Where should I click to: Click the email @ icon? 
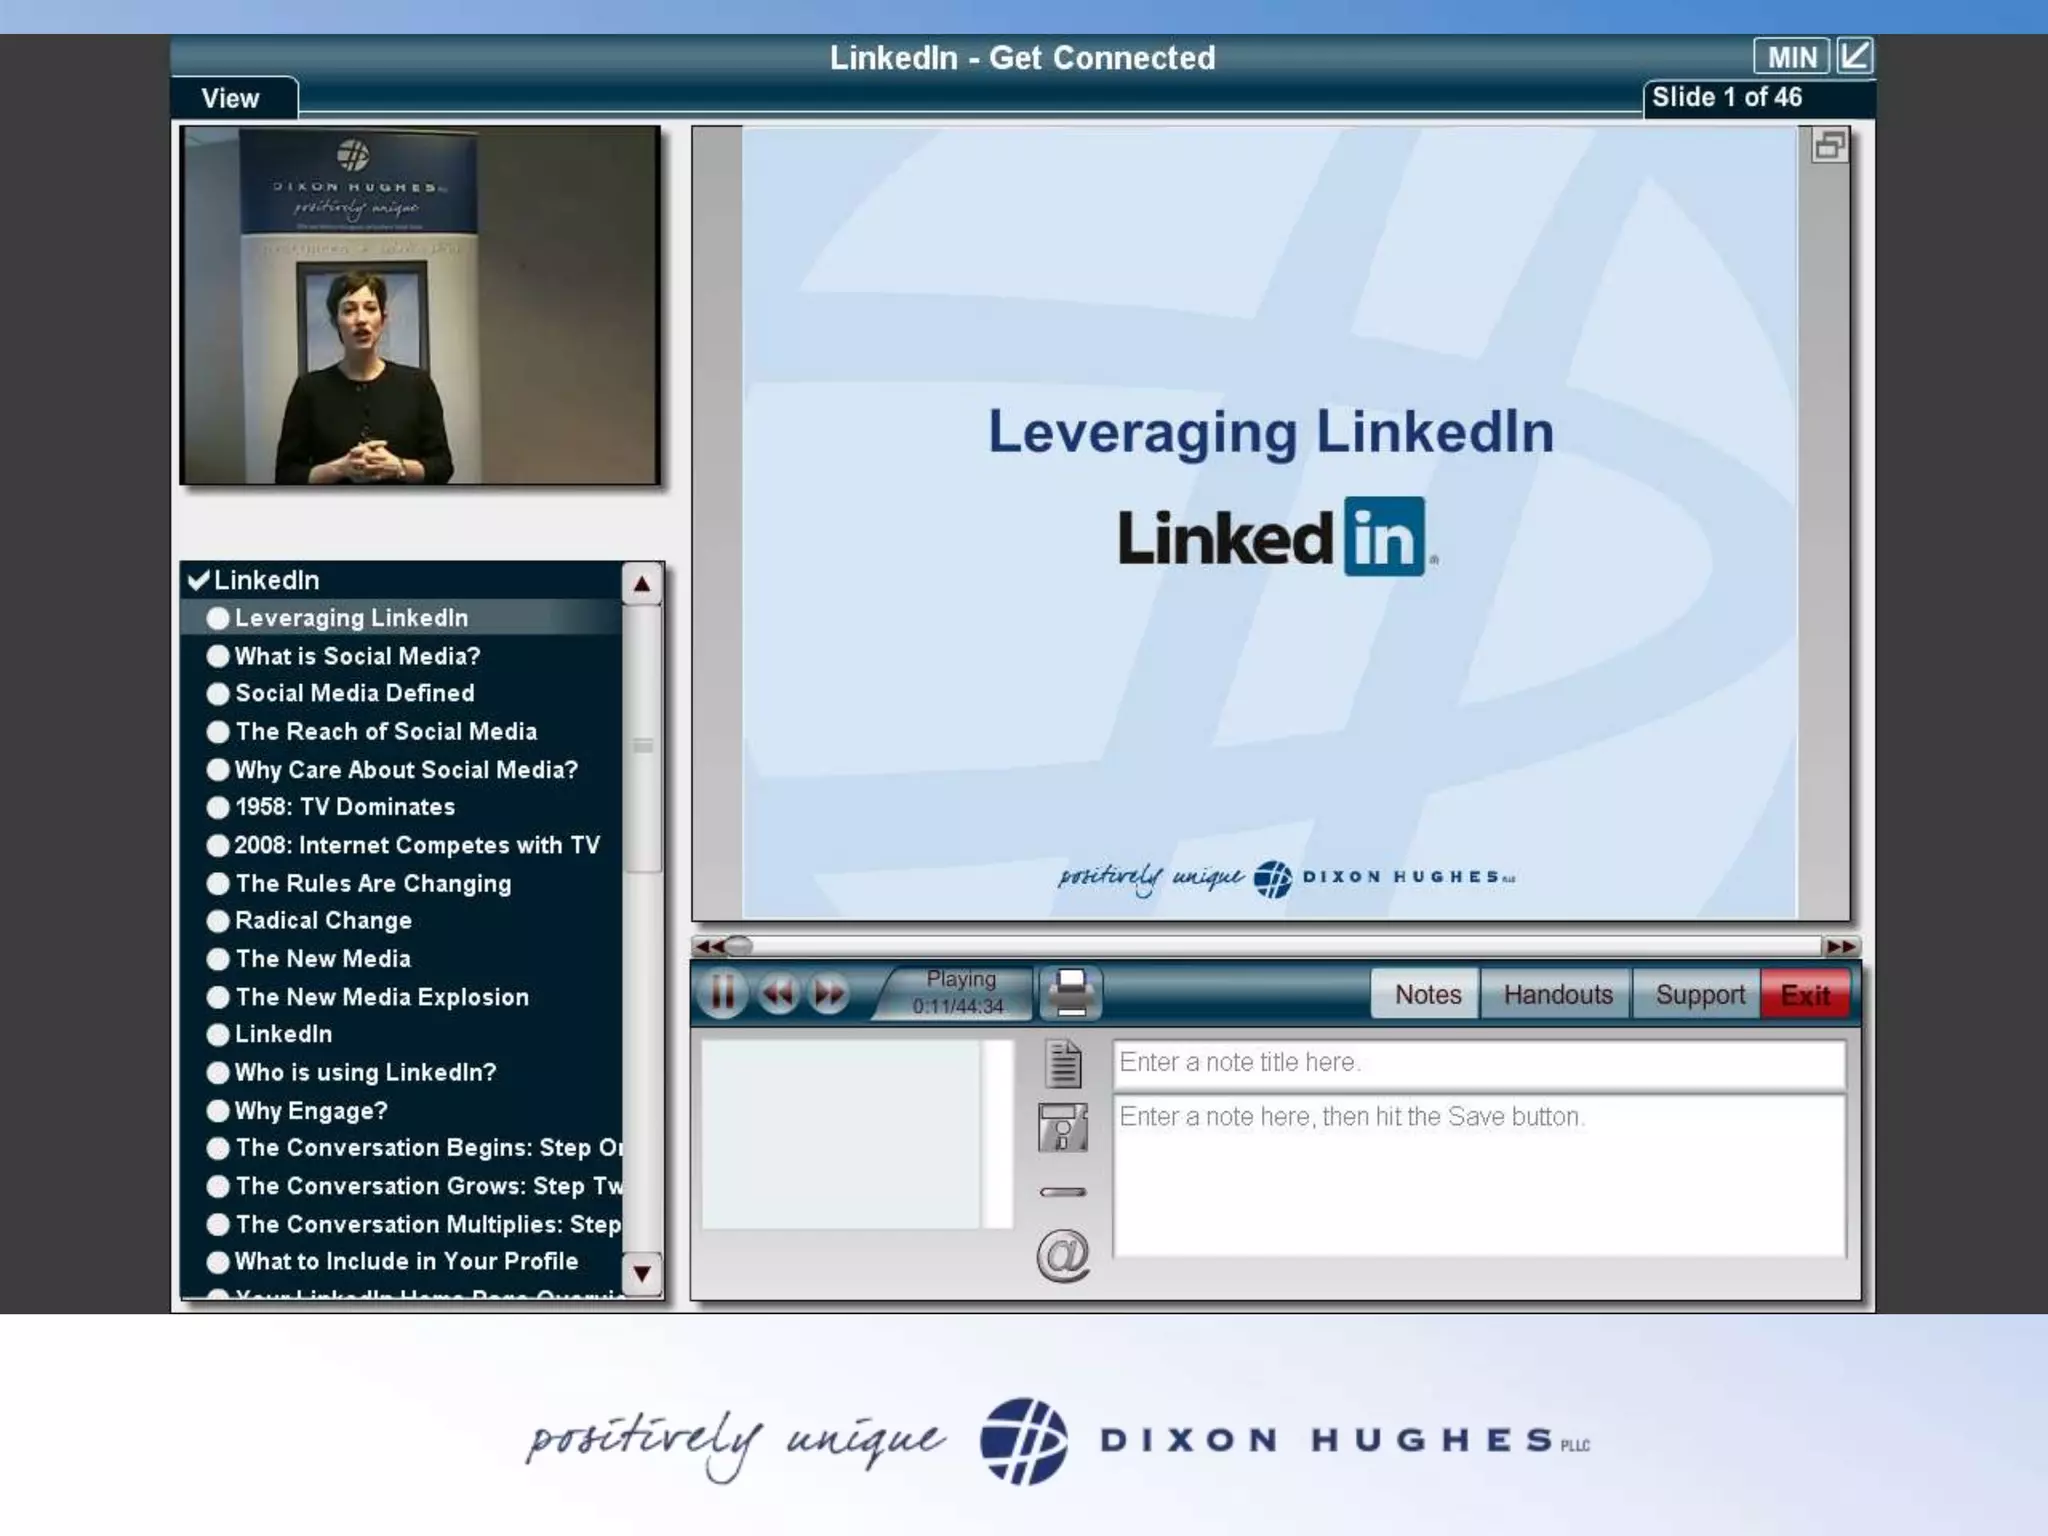click(x=1062, y=1255)
